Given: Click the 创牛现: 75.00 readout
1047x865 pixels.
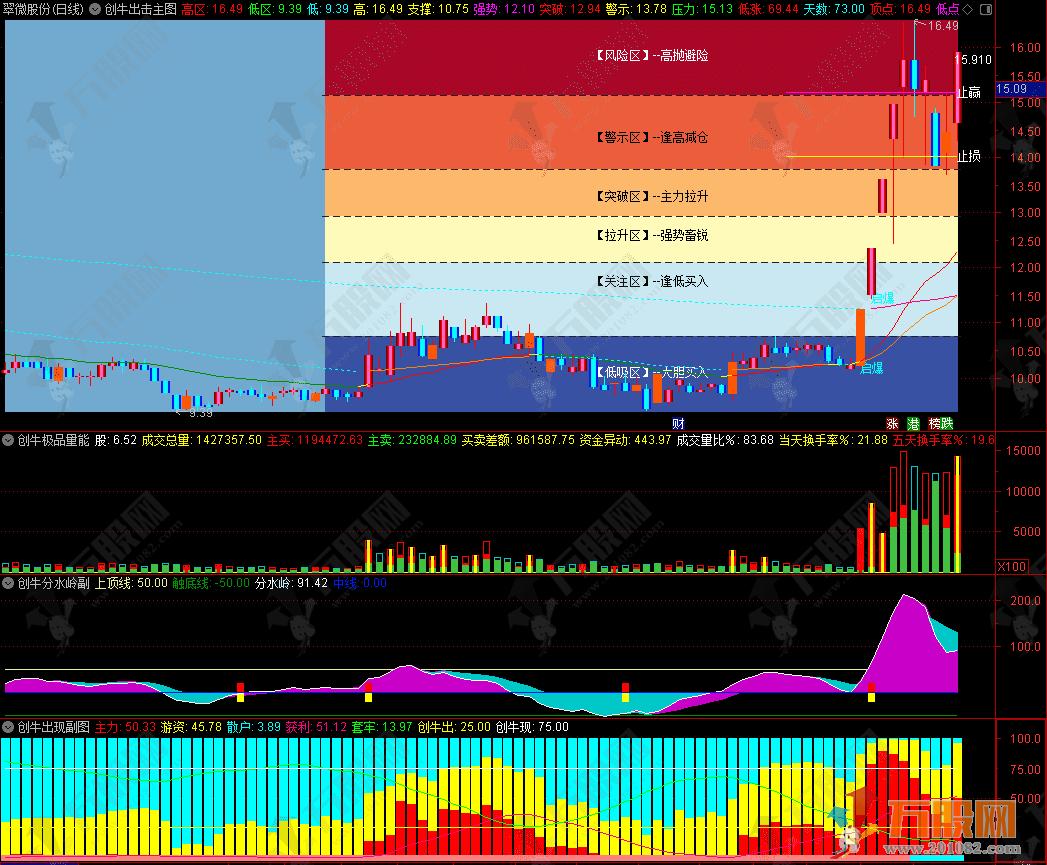Looking at the screenshot, I should tap(532, 727).
